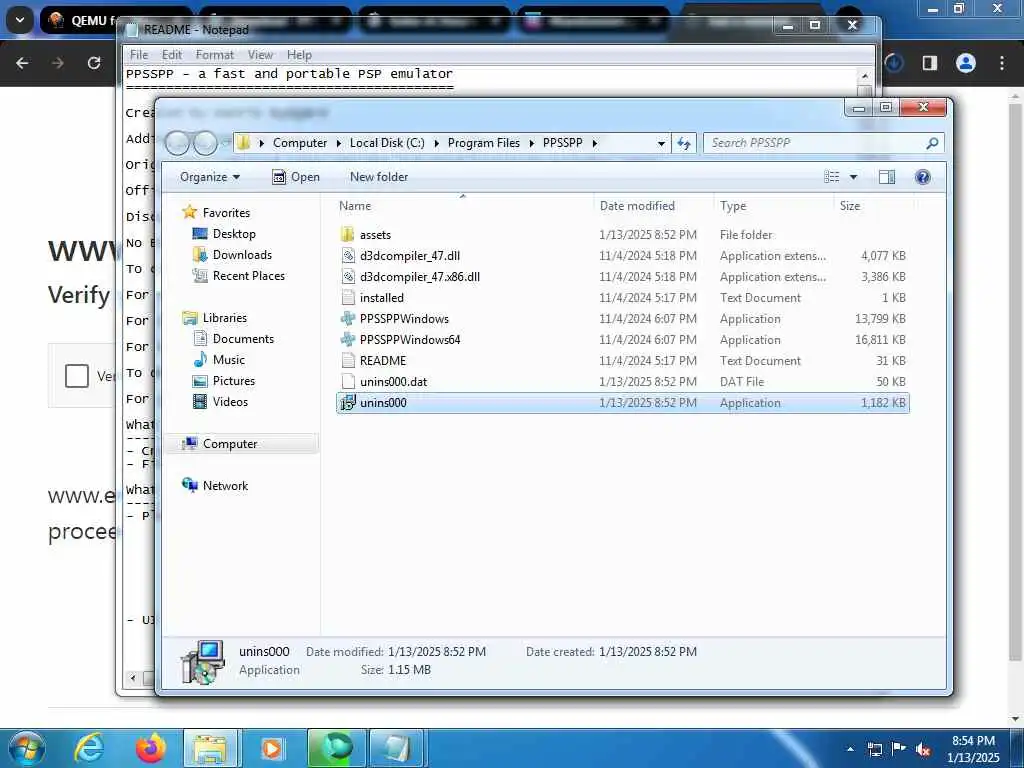Click the New folder button
The image size is (1024, 768).
tap(379, 177)
